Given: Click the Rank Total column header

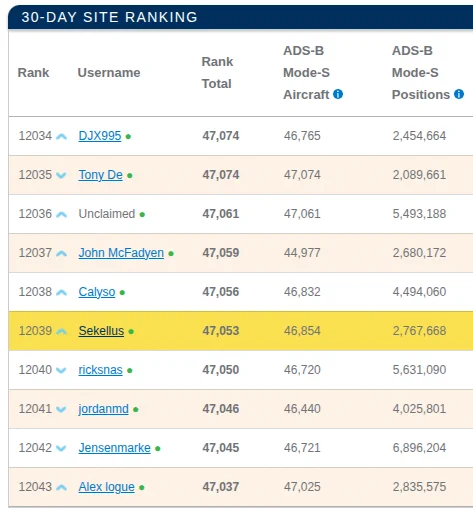Looking at the screenshot, I should 217,73.
